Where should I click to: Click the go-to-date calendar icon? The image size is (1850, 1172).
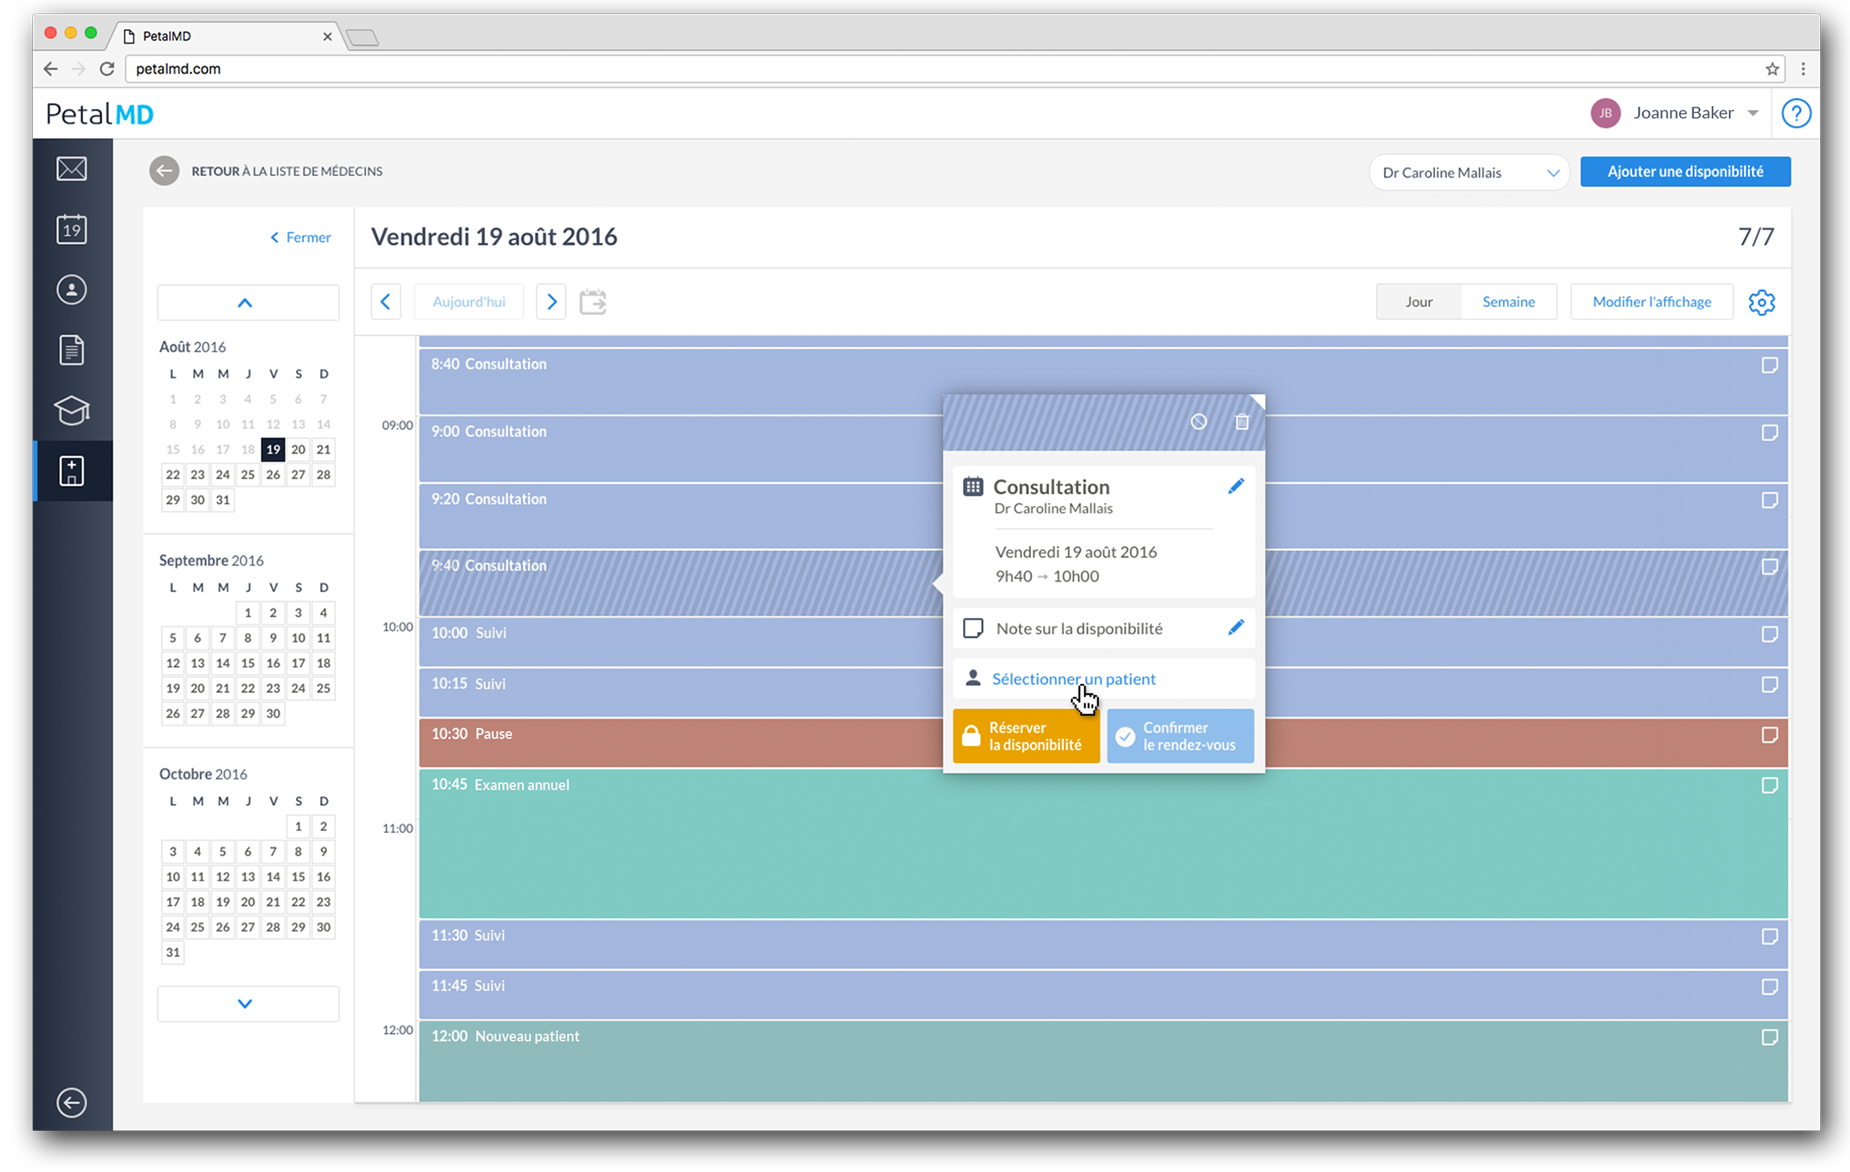coord(593,302)
